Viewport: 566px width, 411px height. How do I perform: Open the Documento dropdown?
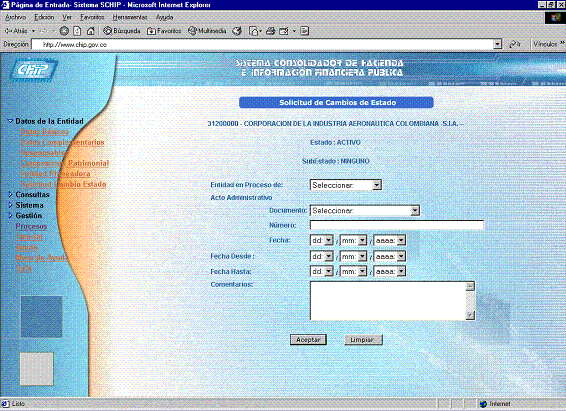(365, 210)
